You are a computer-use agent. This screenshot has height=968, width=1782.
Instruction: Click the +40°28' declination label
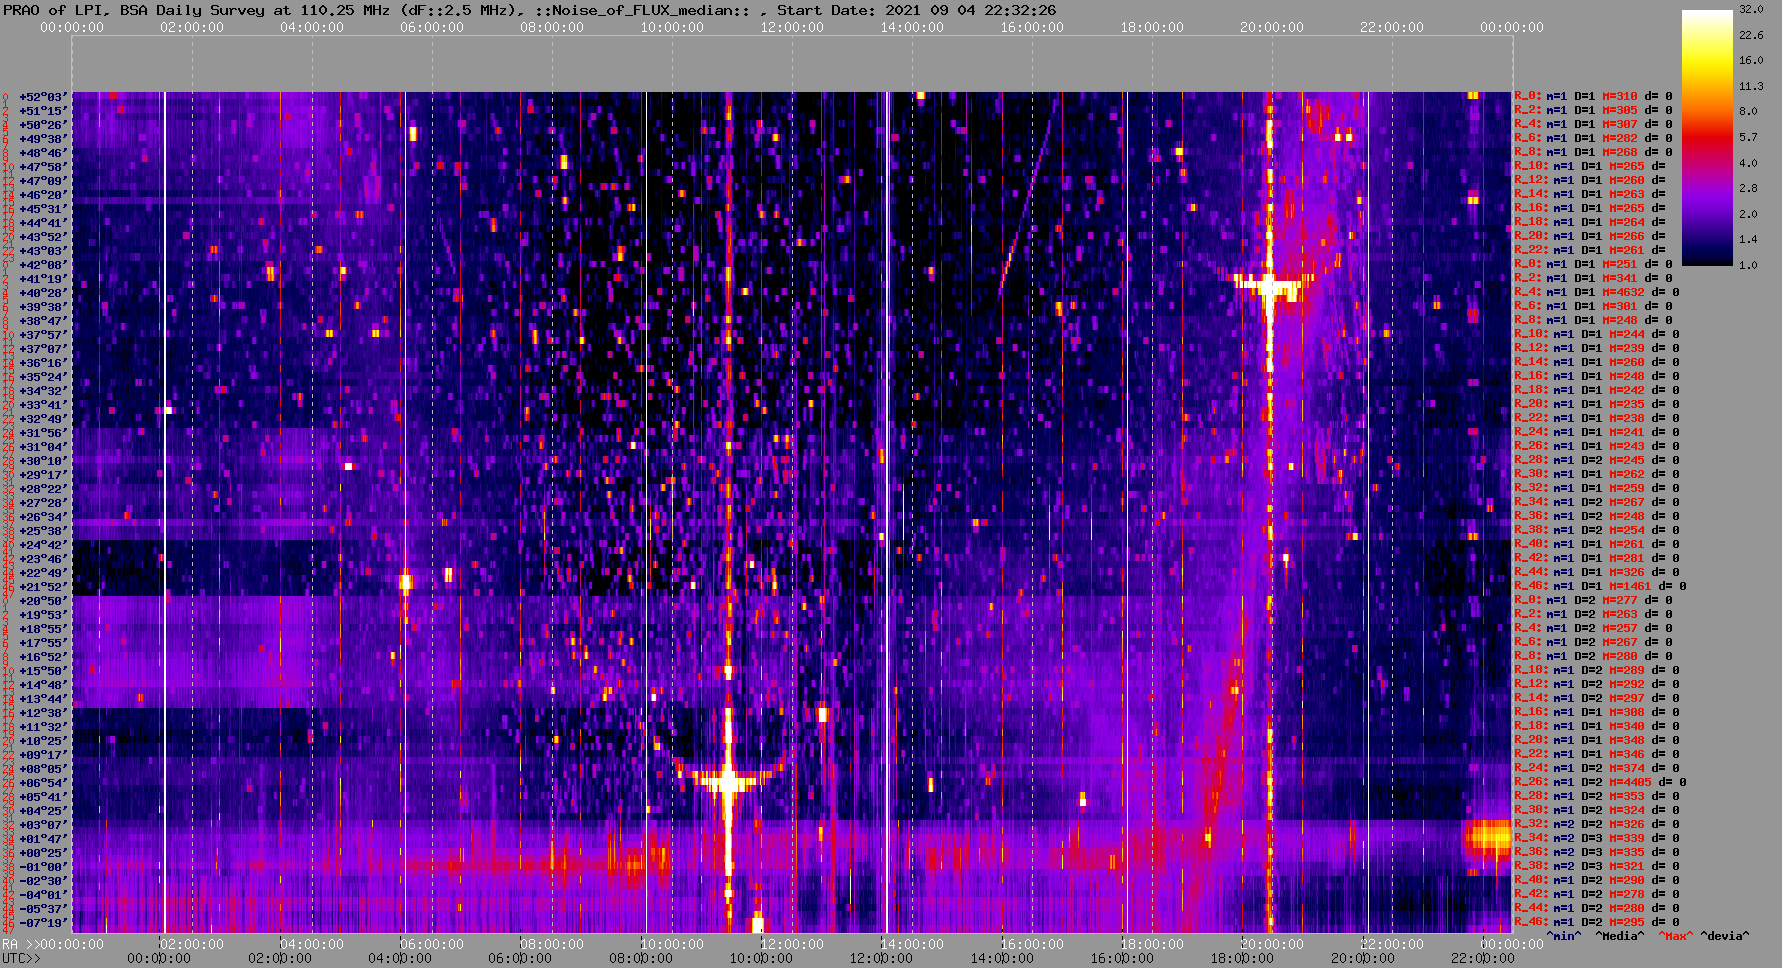pos(43,292)
